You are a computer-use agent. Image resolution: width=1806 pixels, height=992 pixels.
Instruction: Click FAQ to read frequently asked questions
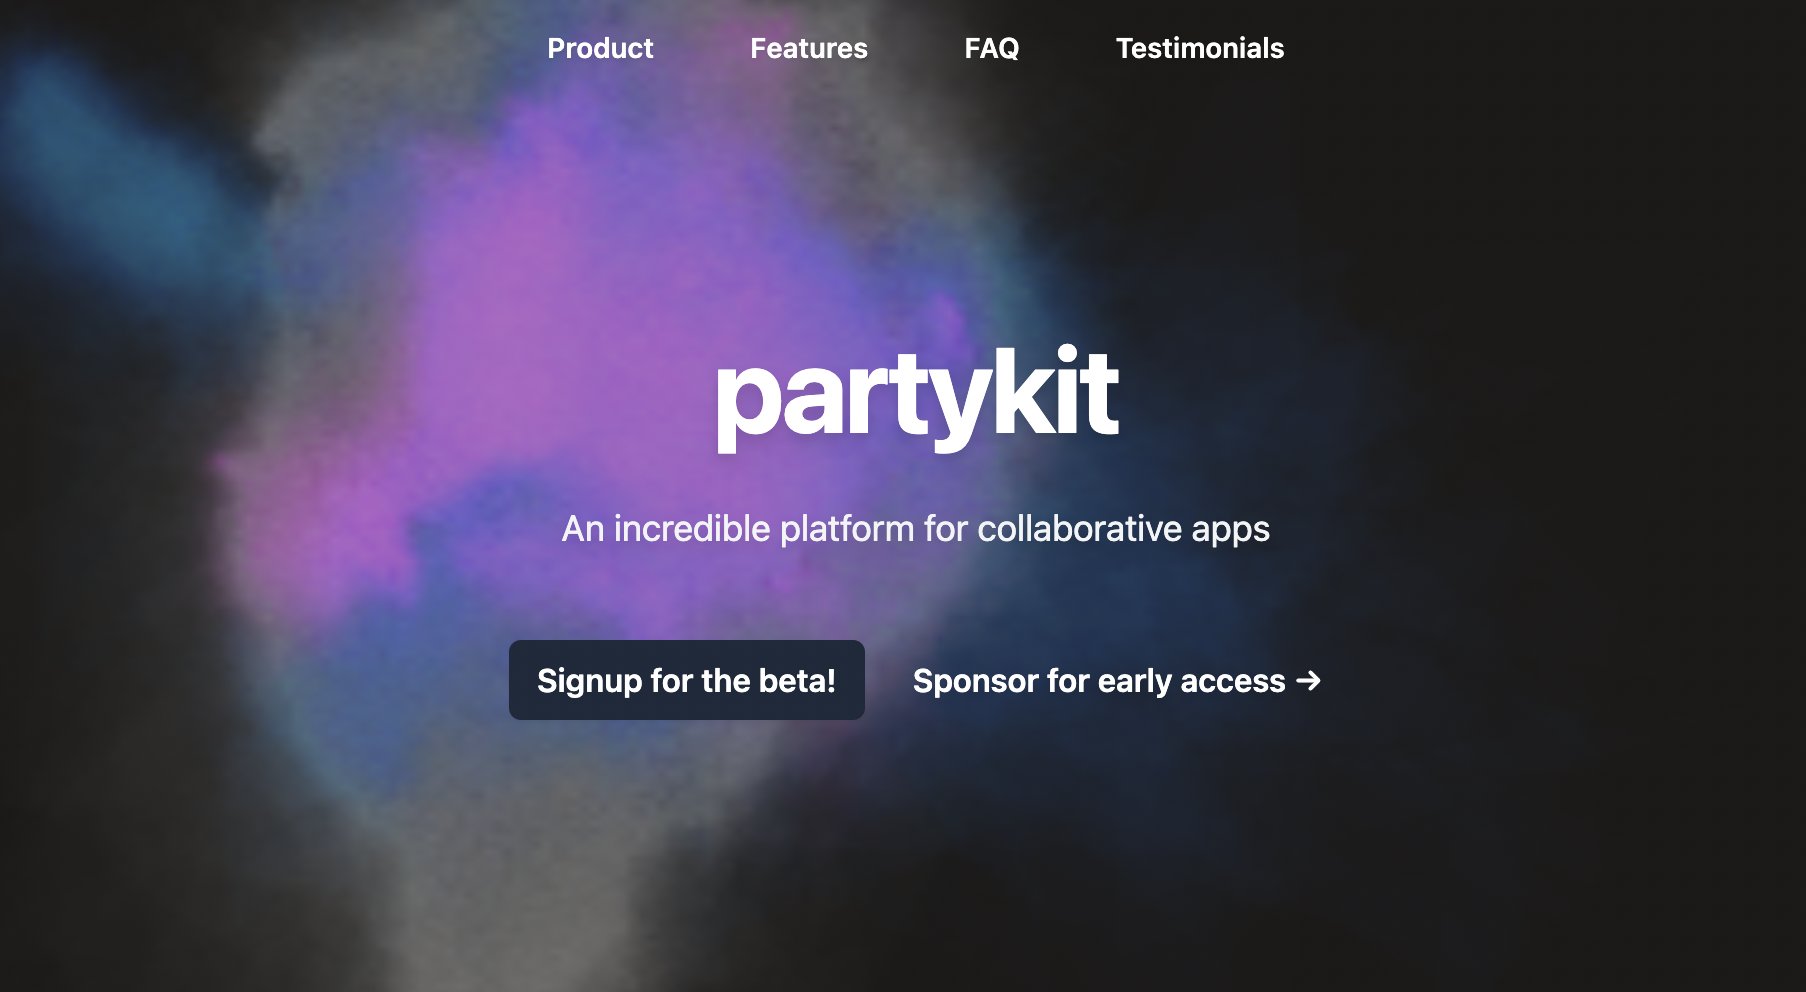click(991, 48)
